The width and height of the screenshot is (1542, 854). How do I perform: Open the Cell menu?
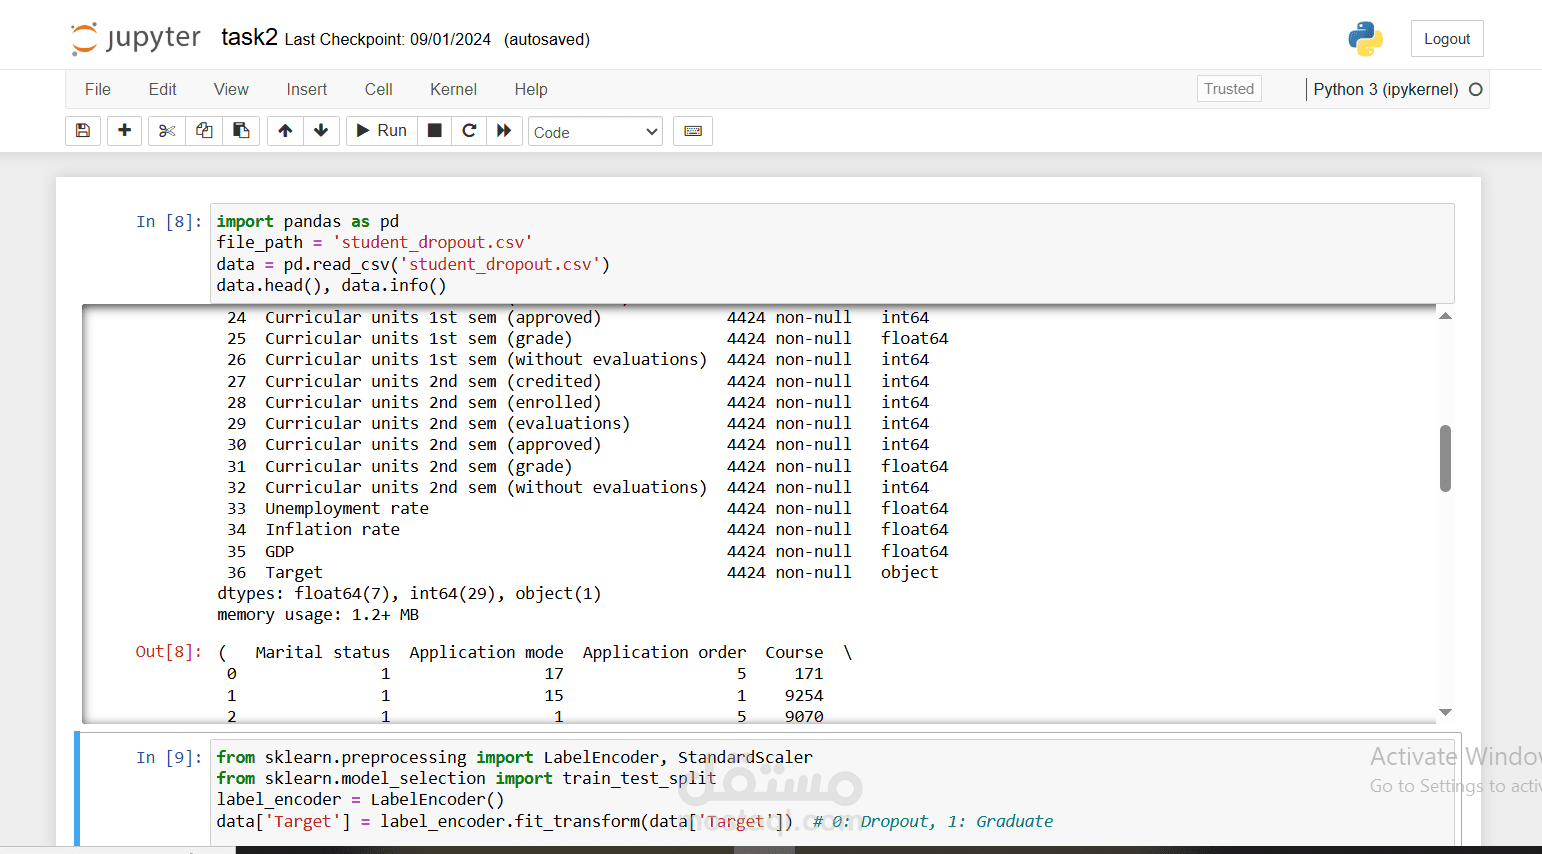tap(378, 89)
